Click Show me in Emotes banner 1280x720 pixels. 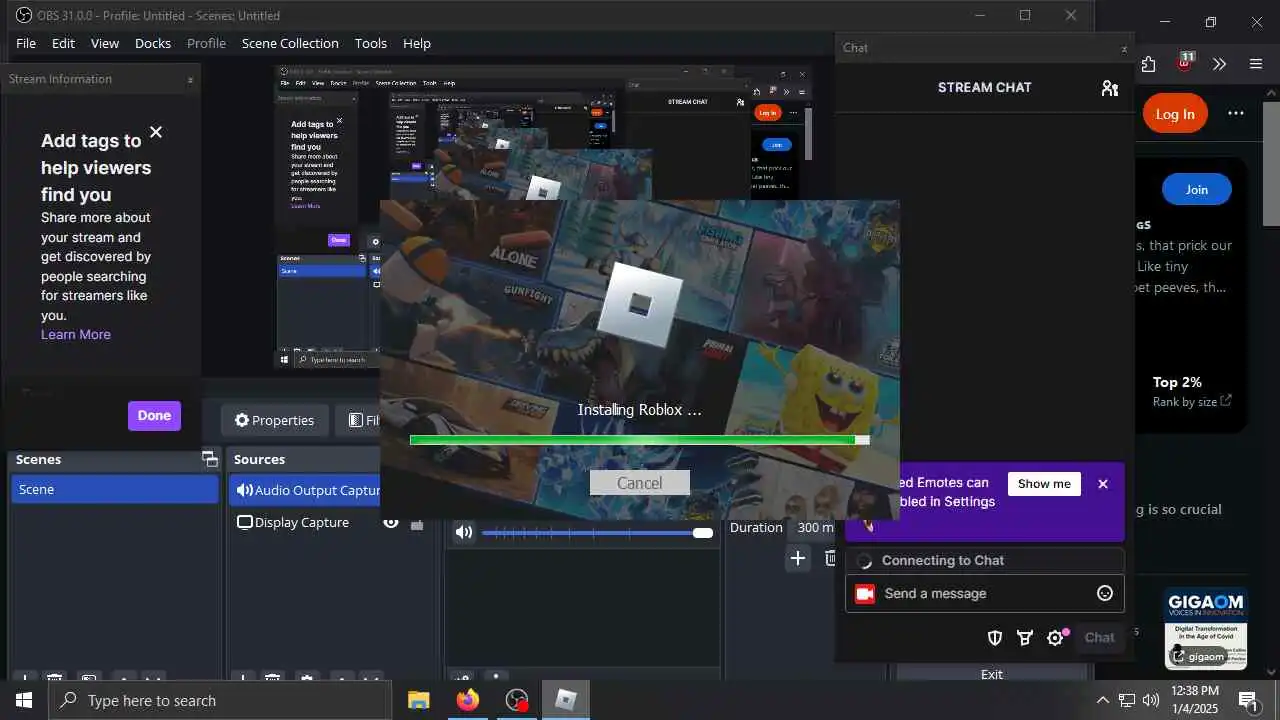[1044, 484]
